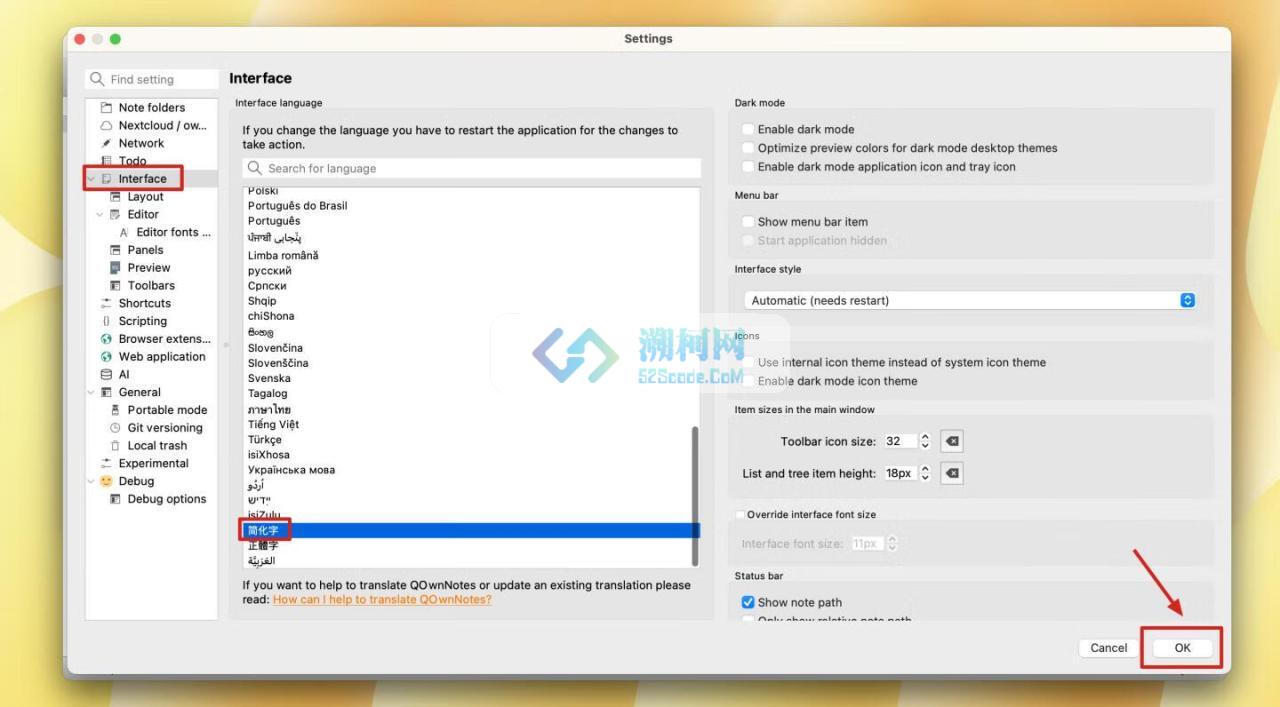Open the Local trash page
The width and height of the screenshot is (1280, 707).
pyautogui.click(x=157, y=446)
